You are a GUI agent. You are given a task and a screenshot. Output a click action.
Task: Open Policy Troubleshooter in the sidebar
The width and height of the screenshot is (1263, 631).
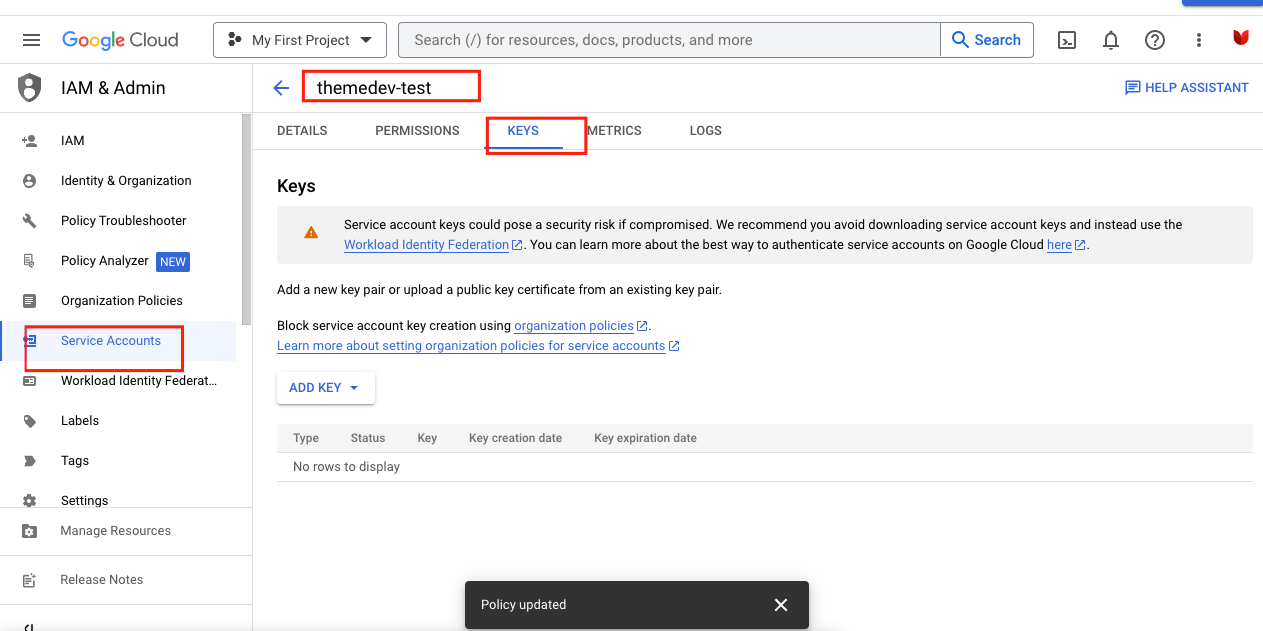123,220
